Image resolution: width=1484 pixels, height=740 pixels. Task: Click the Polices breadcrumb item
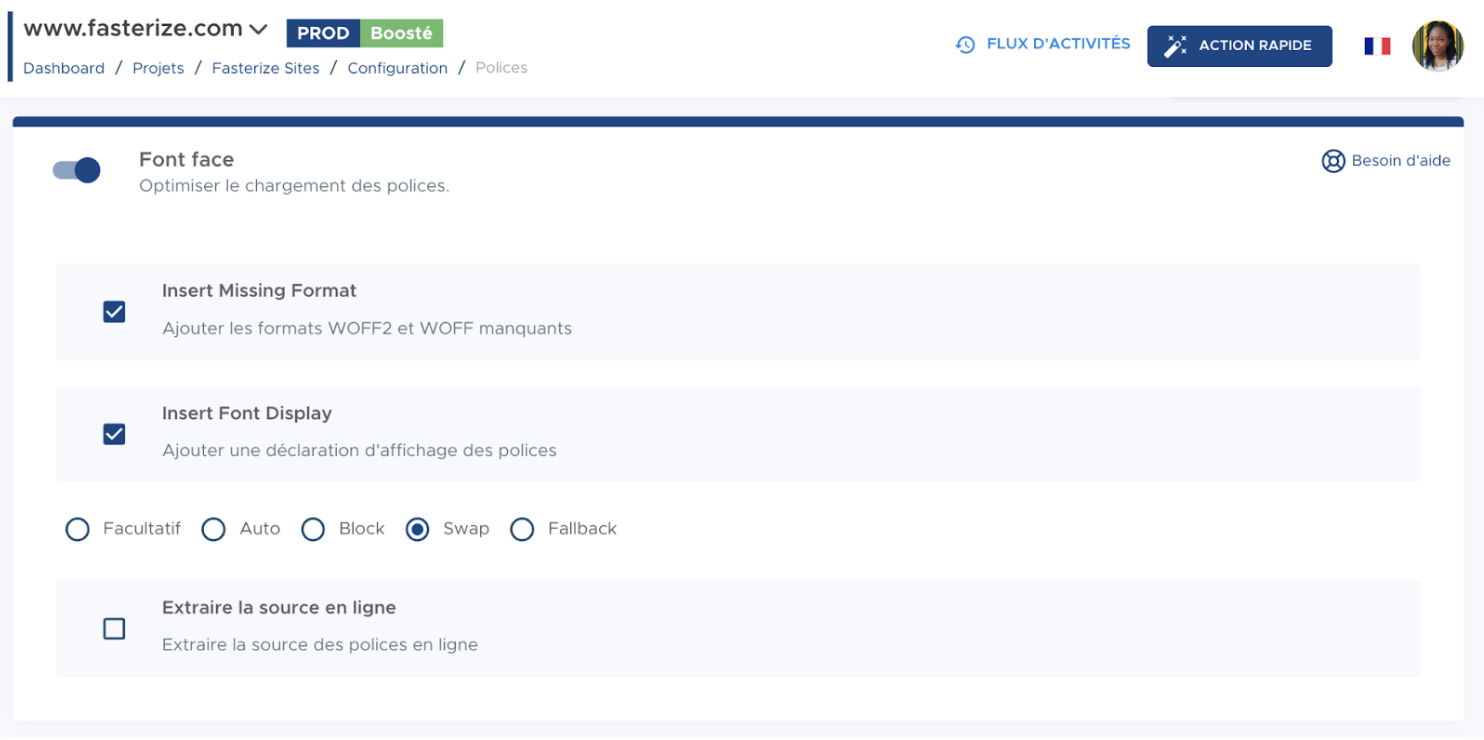[501, 68]
